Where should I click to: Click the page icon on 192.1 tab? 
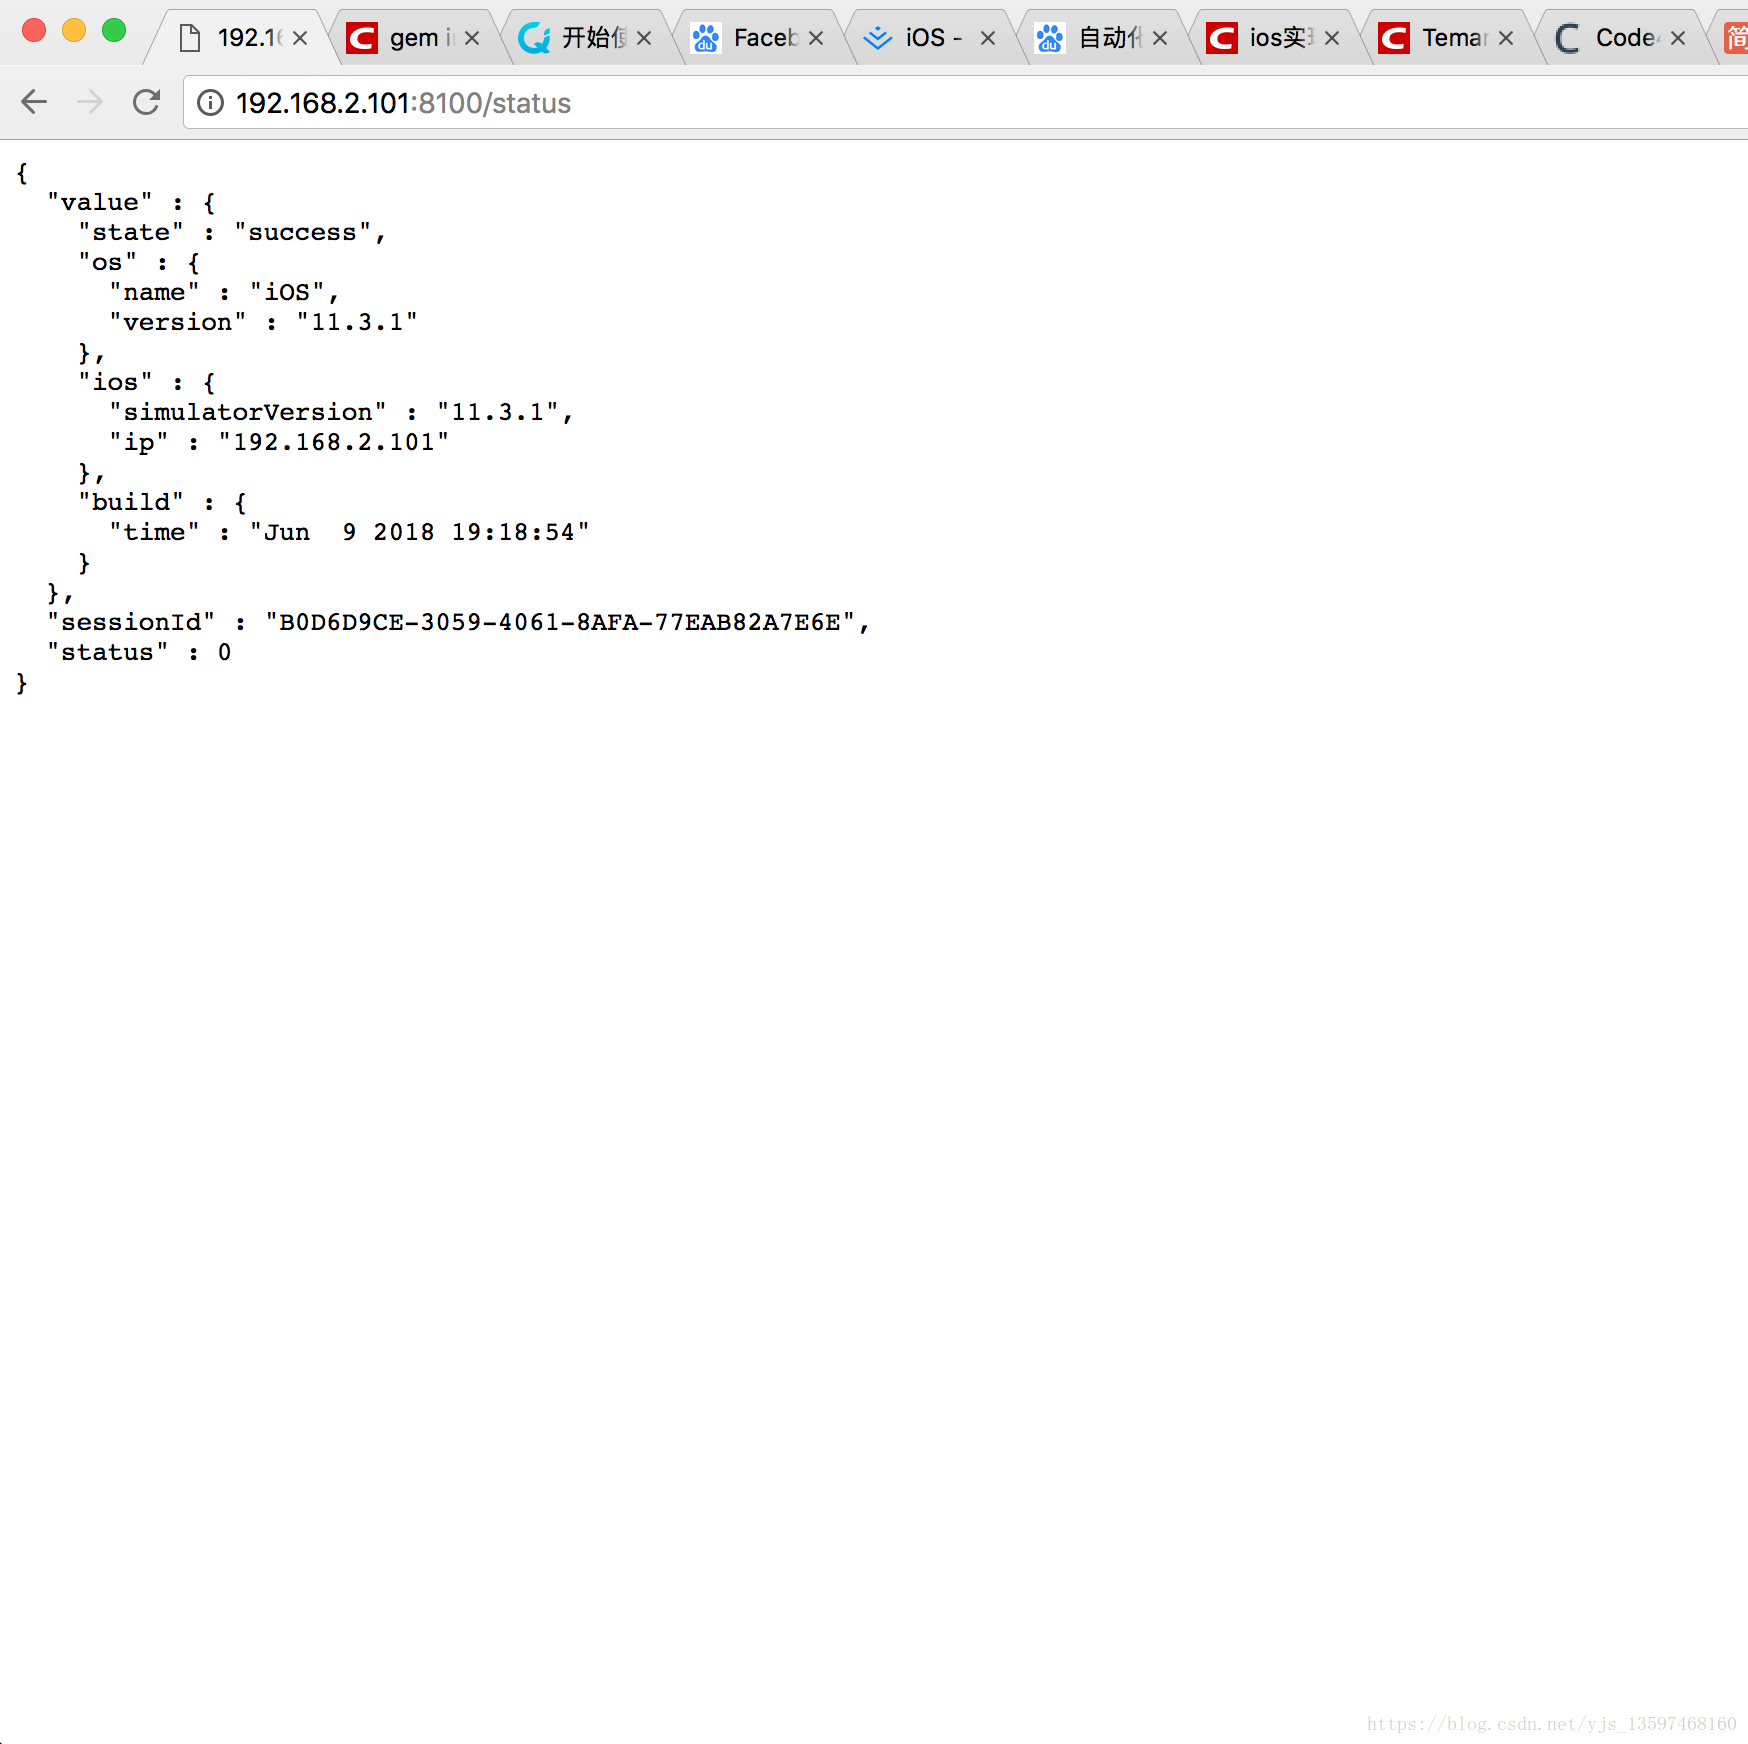(x=189, y=39)
